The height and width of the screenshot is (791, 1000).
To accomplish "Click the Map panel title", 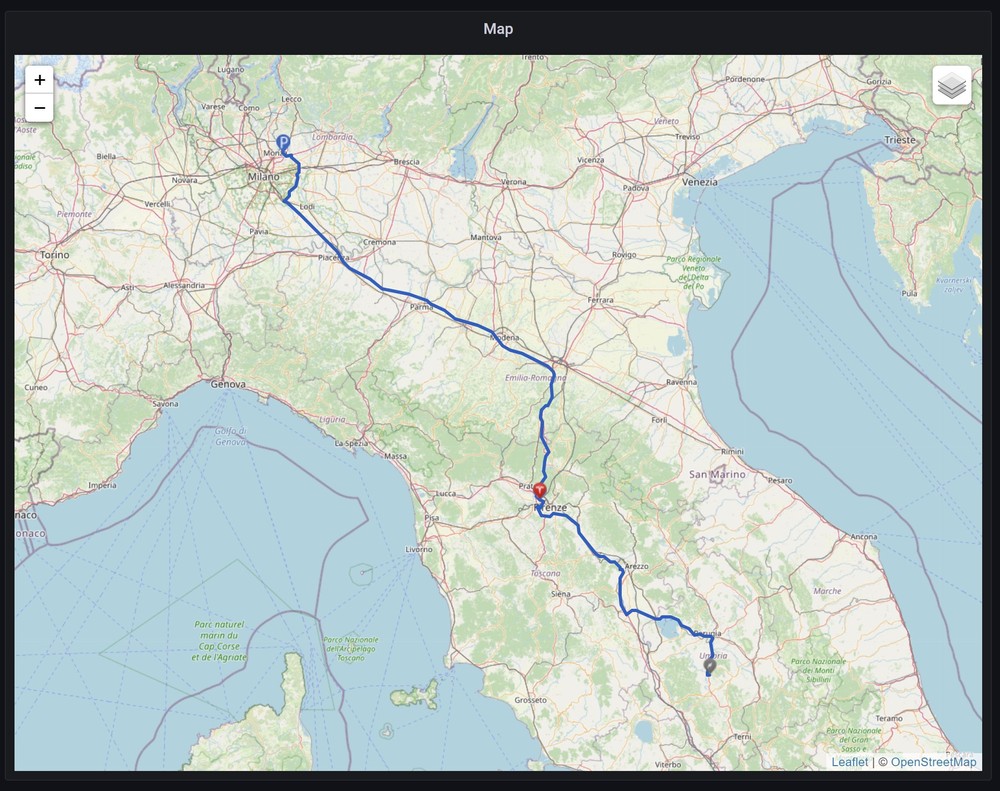I will [x=498, y=29].
